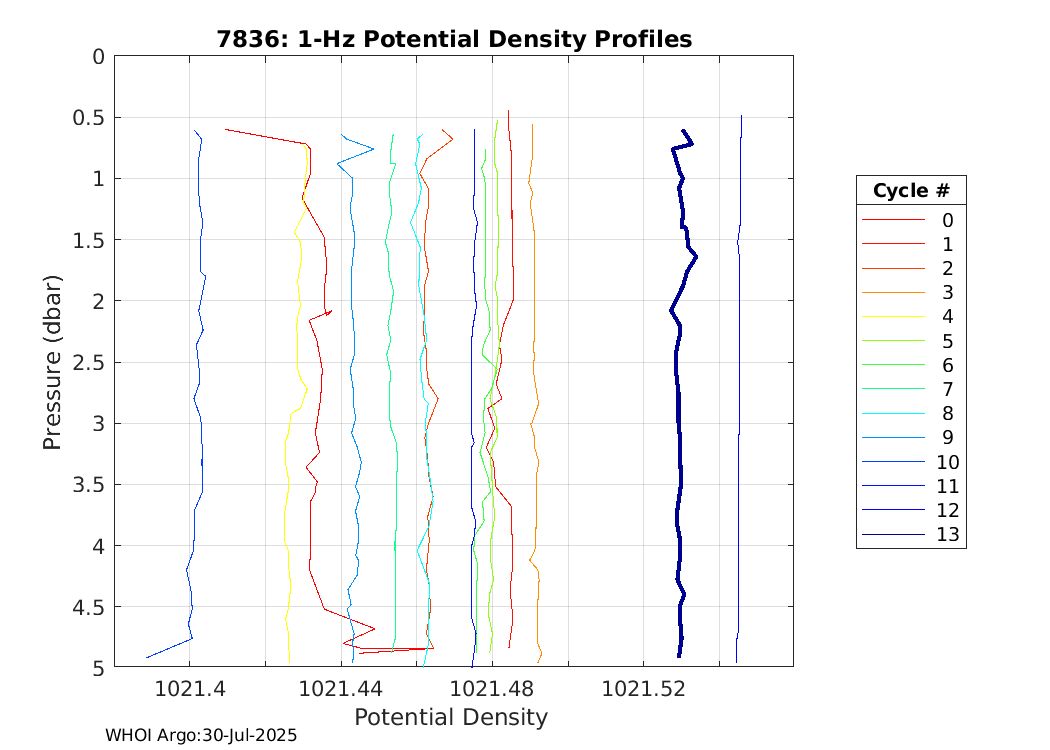Click the x-axis tick label 1021.52
This screenshot has height=750, width=1050.
pos(642,689)
